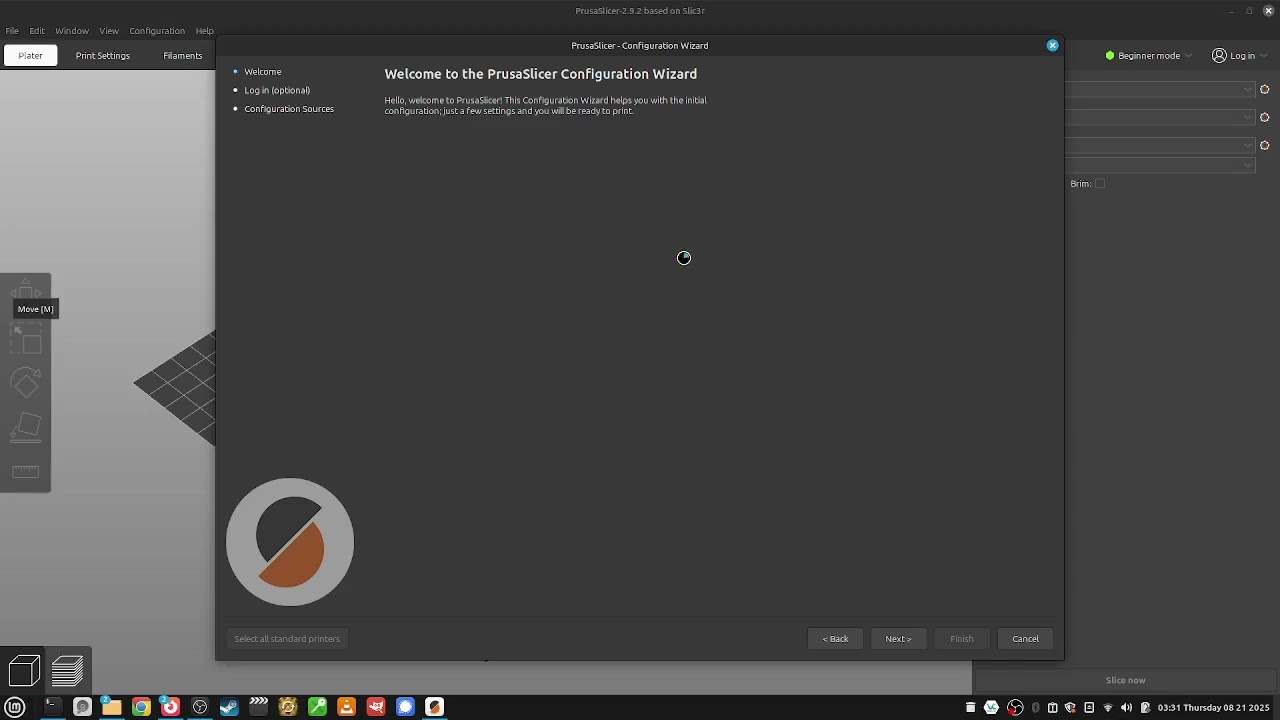Image resolution: width=1280 pixels, height=720 pixels.
Task: Click the Back button in wizard
Action: (x=835, y=639)
